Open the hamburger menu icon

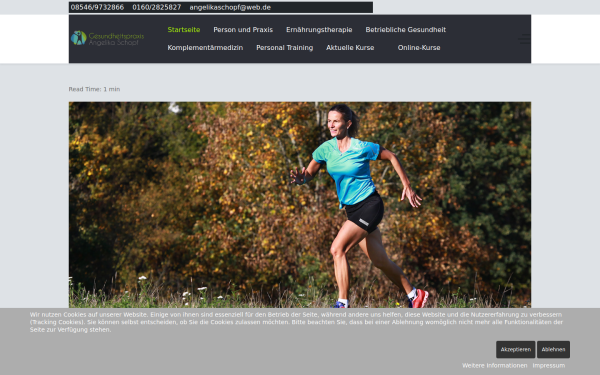point(524,39)
